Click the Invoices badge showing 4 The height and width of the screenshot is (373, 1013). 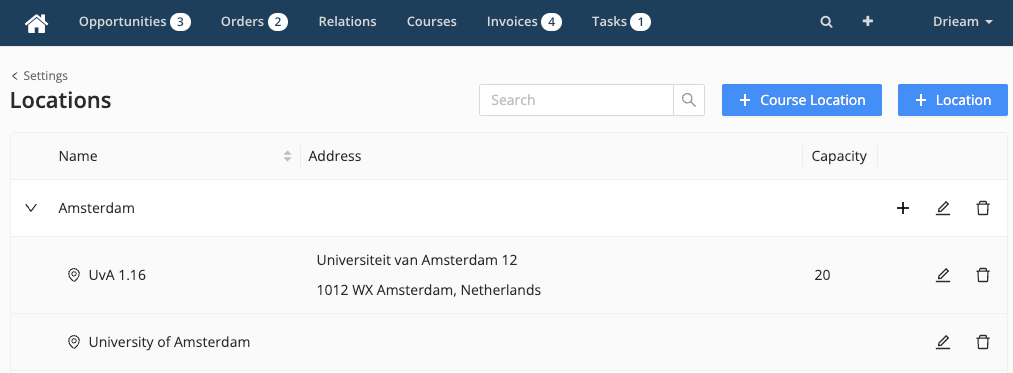click(x=551, y=22)
